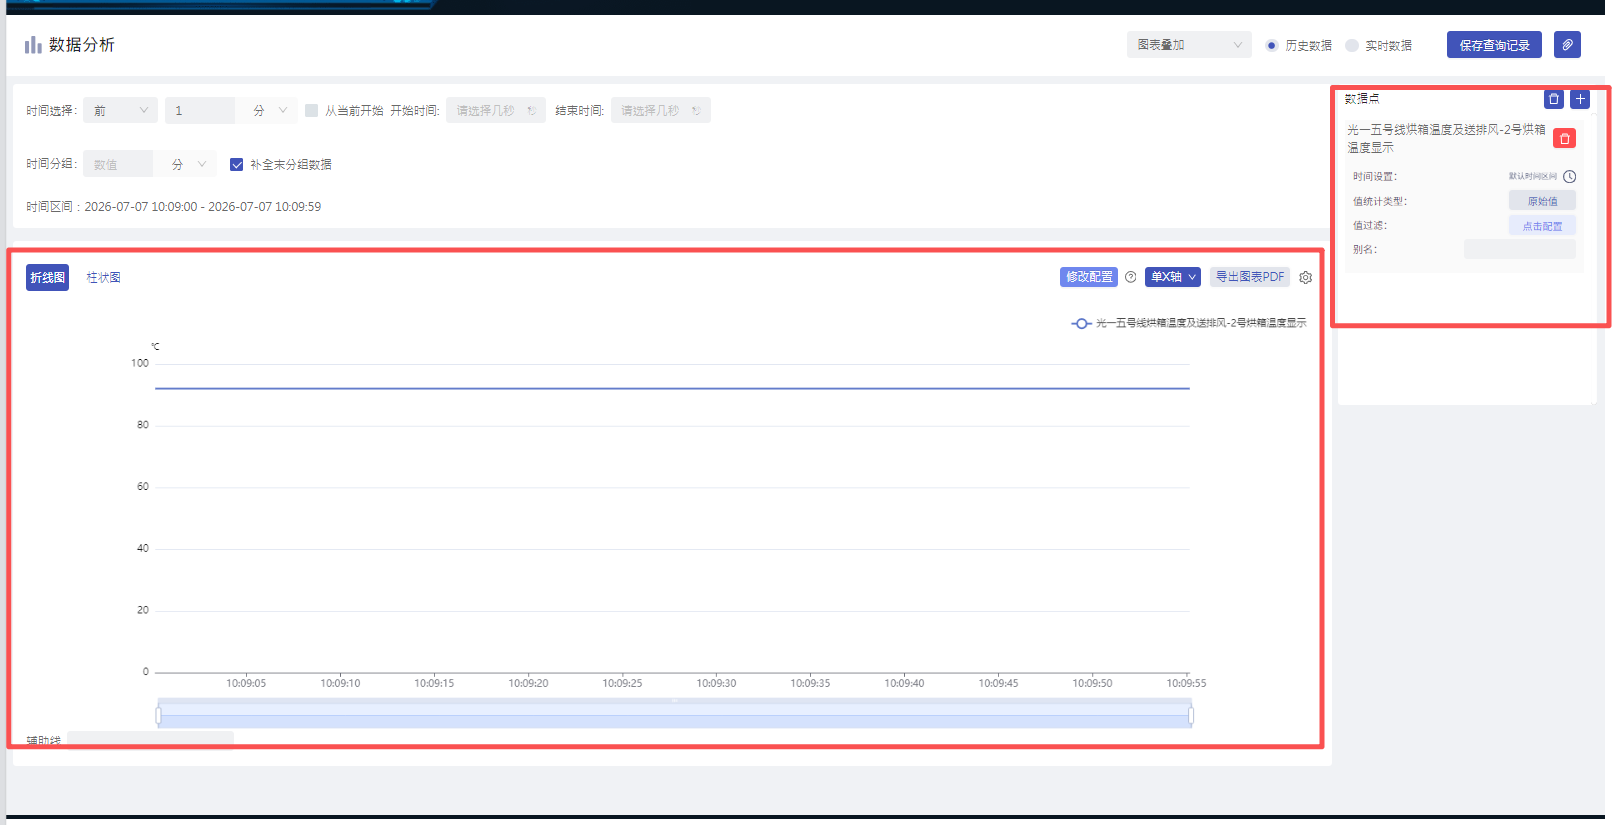The image size is (1616, 825).
Task: Open time setting clock icon
Action: coord(1570,176)
